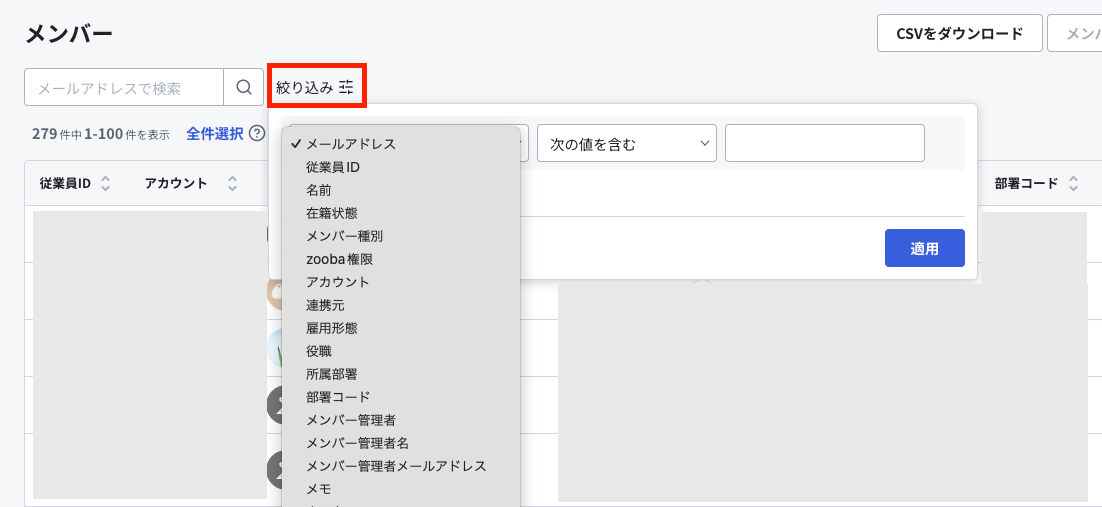Select 所属部署 option in the list
1102x507 pixels.
[x=401, y=373]
